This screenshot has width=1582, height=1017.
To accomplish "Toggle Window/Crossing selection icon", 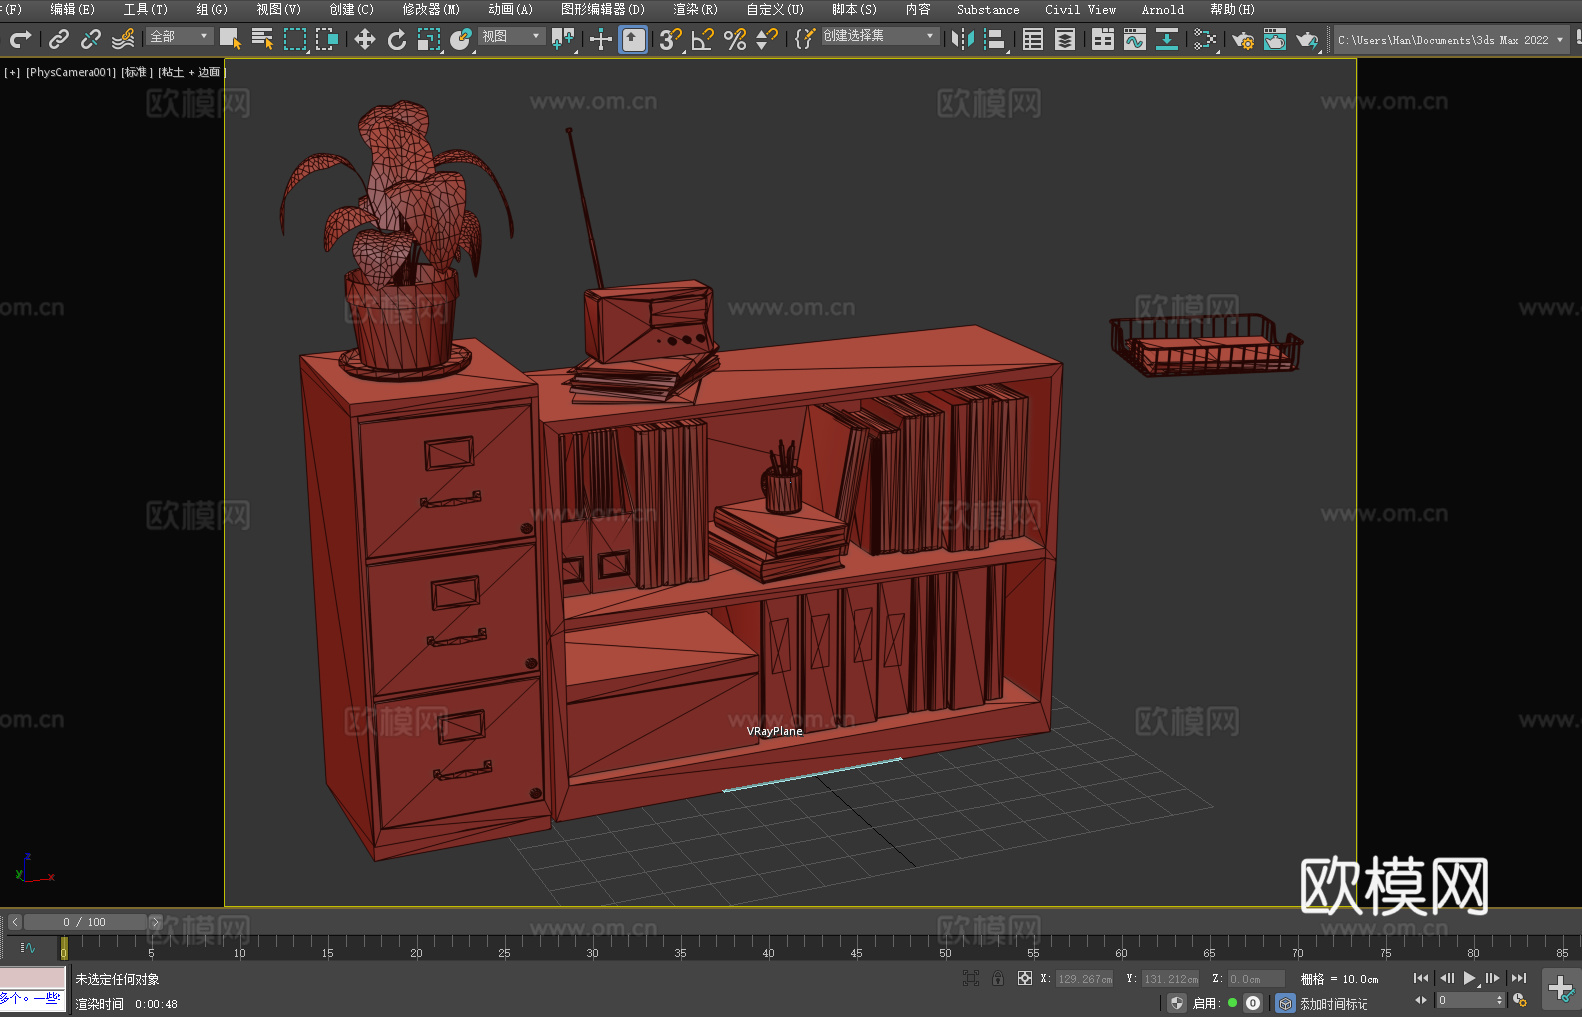I will (x=327, y=39).
